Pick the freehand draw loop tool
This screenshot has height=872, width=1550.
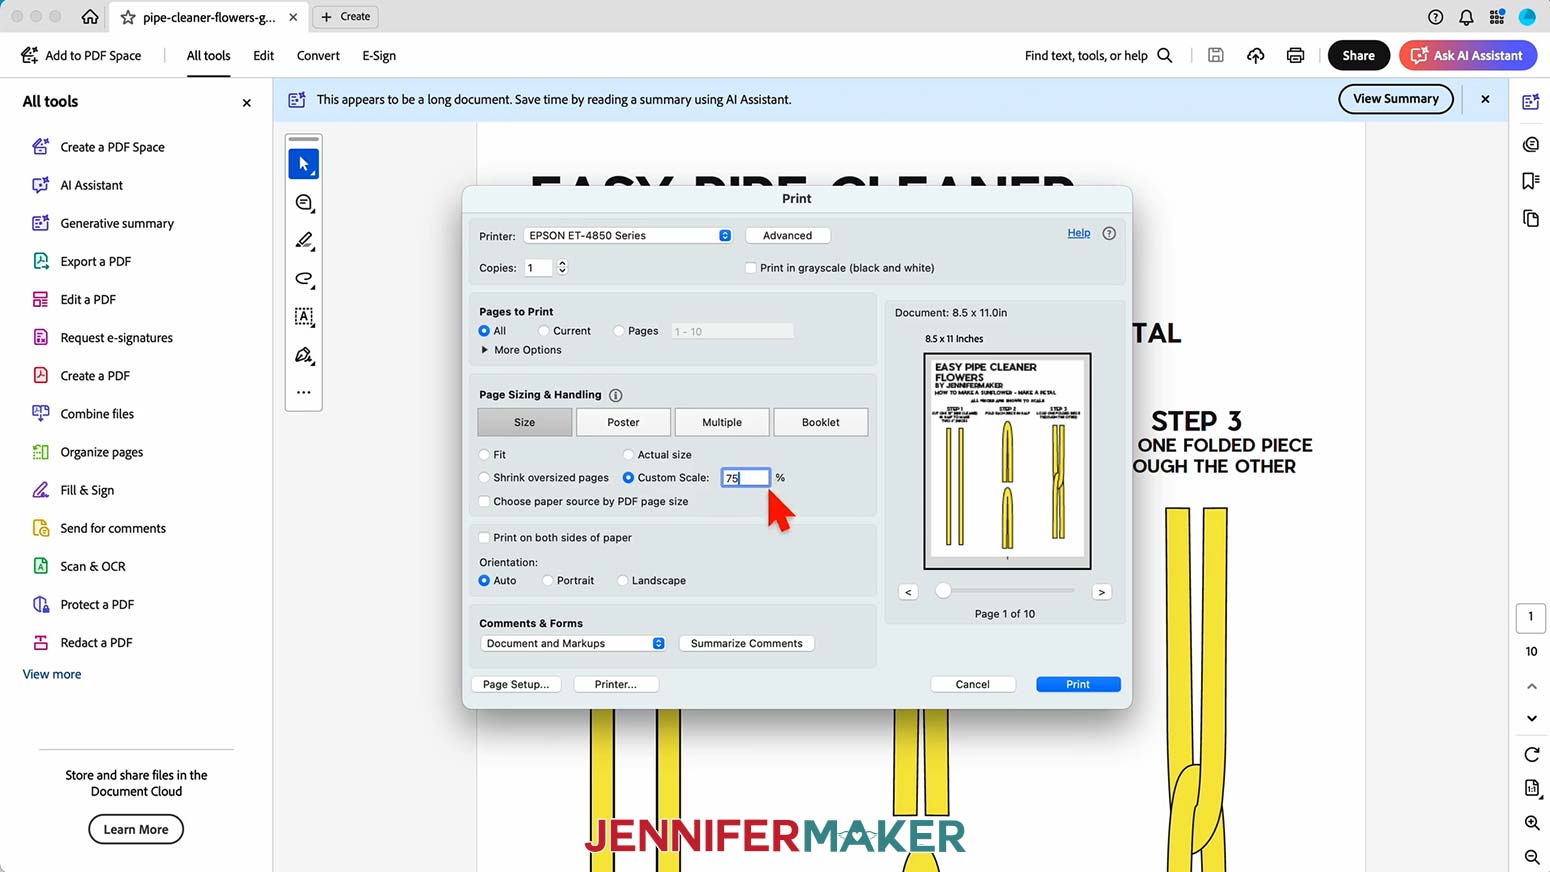click(304, 279)
